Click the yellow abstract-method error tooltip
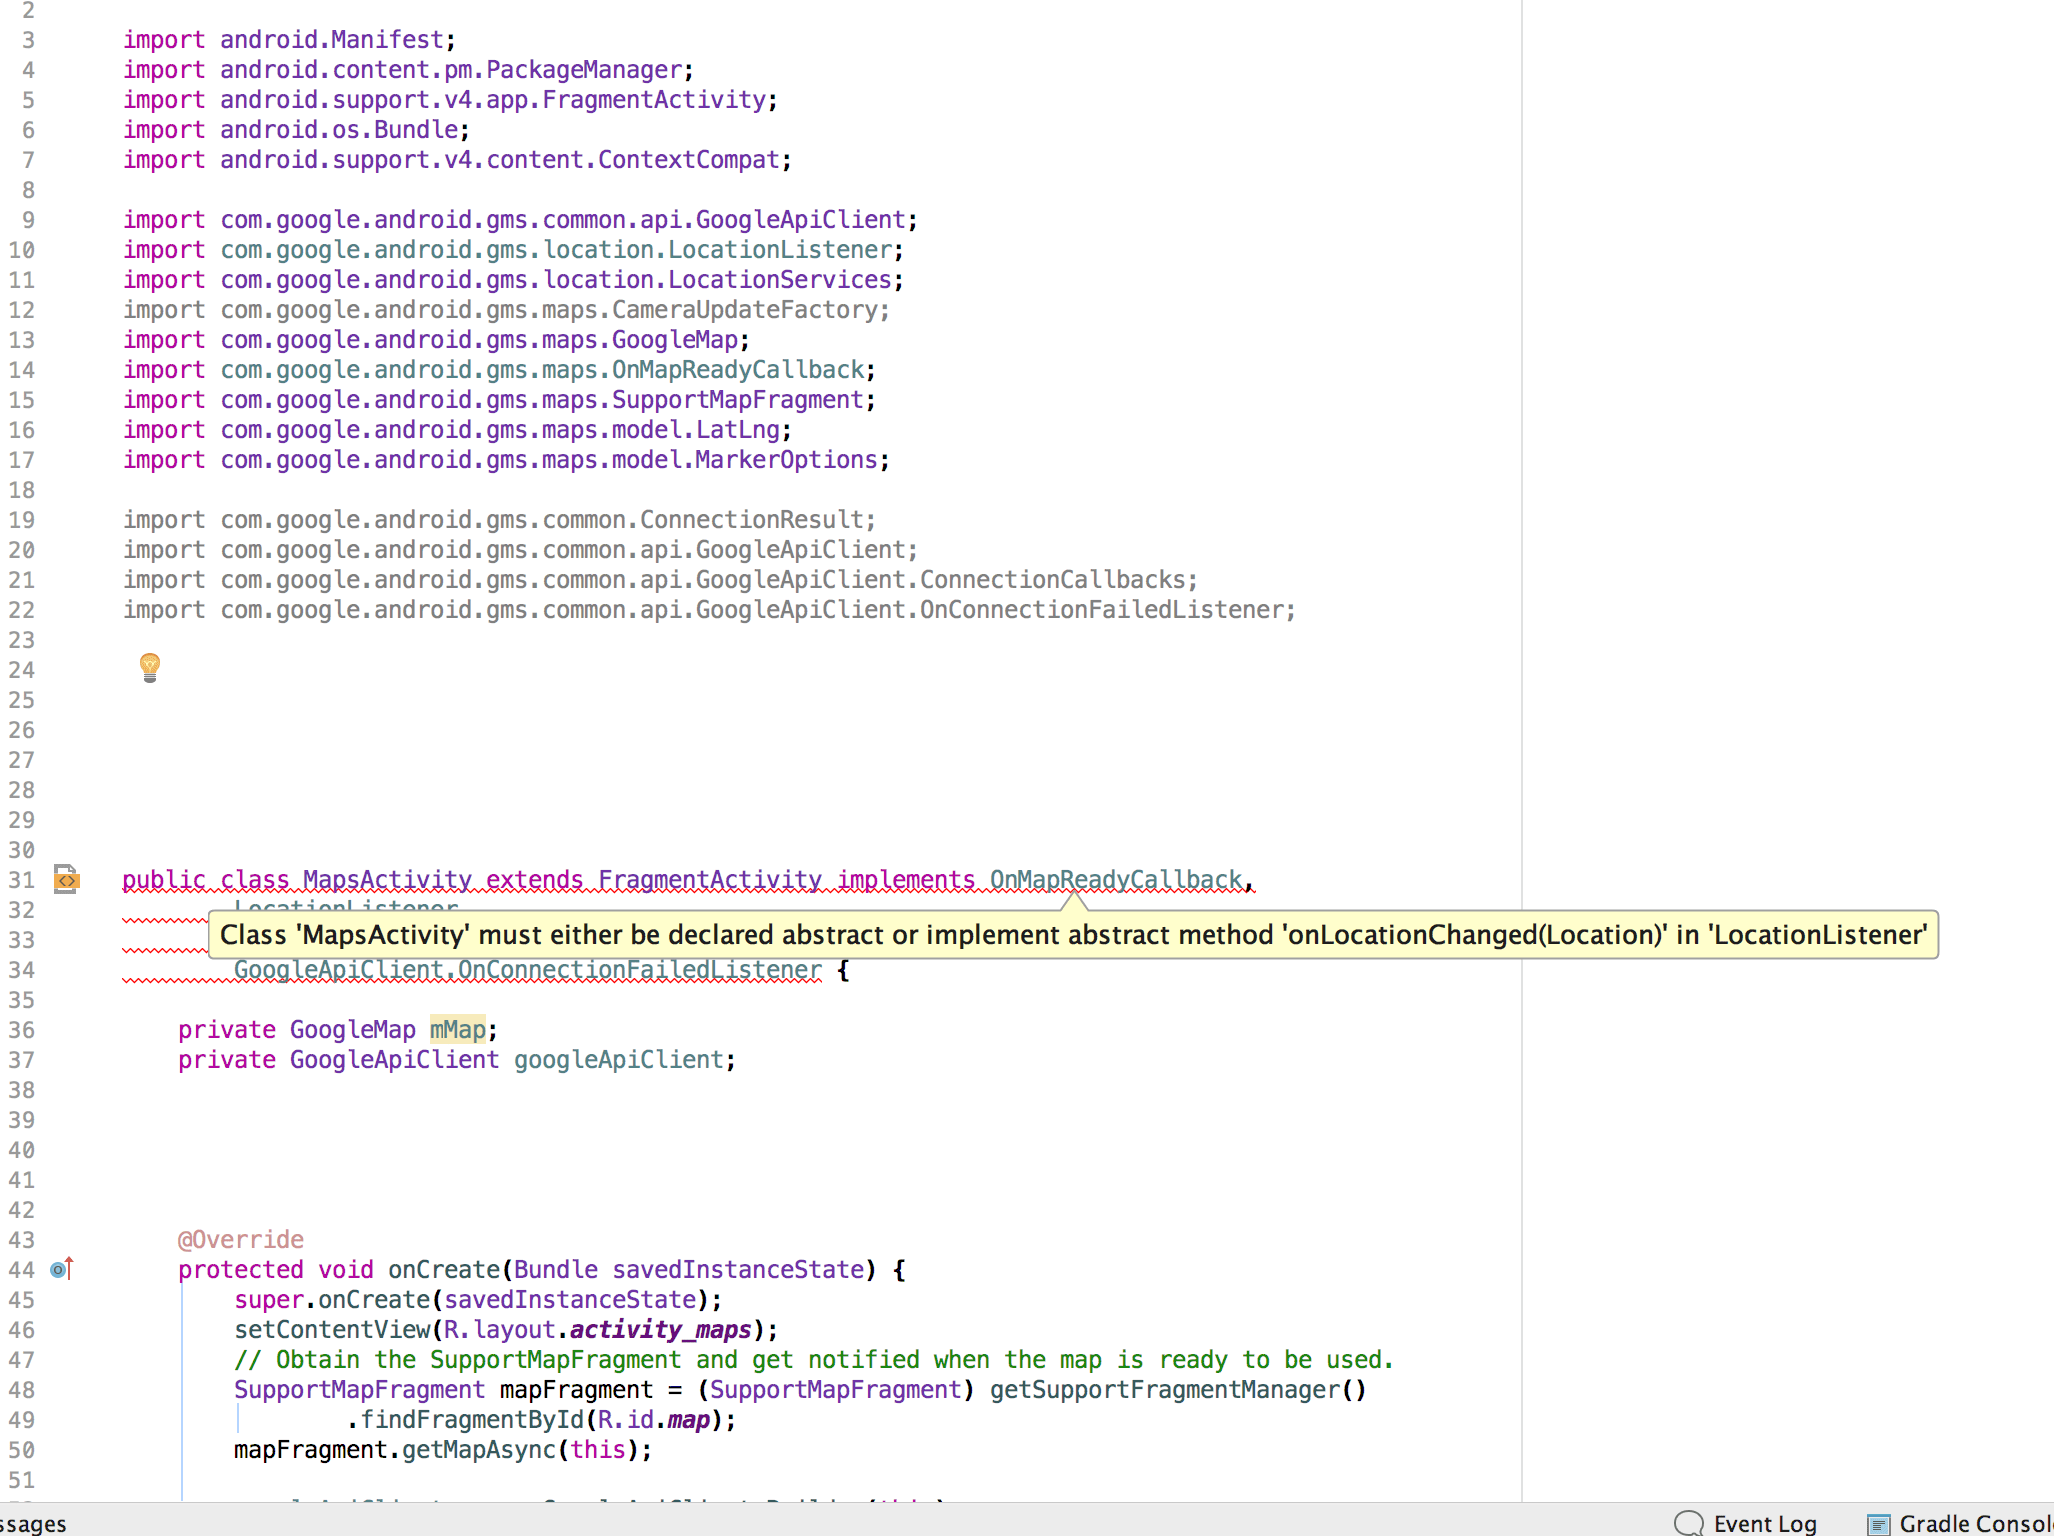The width and height of the screenshot is (2054, 1536). [x=1072, y=935]
